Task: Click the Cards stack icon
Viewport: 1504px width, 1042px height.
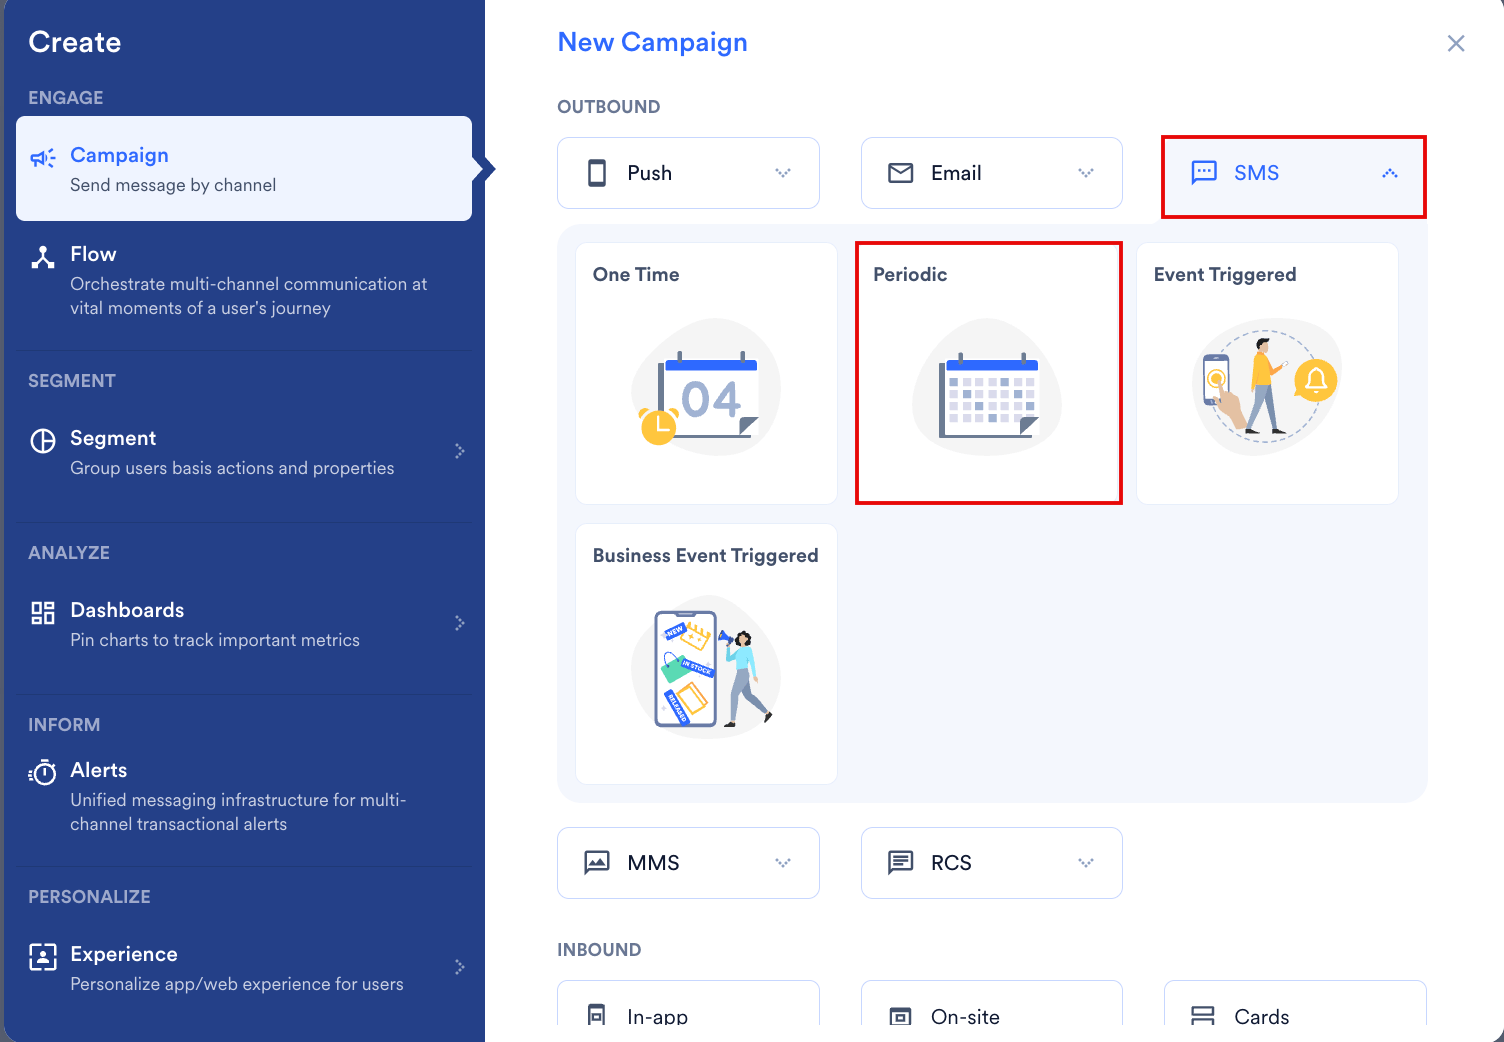Action: [1203, 1016]
